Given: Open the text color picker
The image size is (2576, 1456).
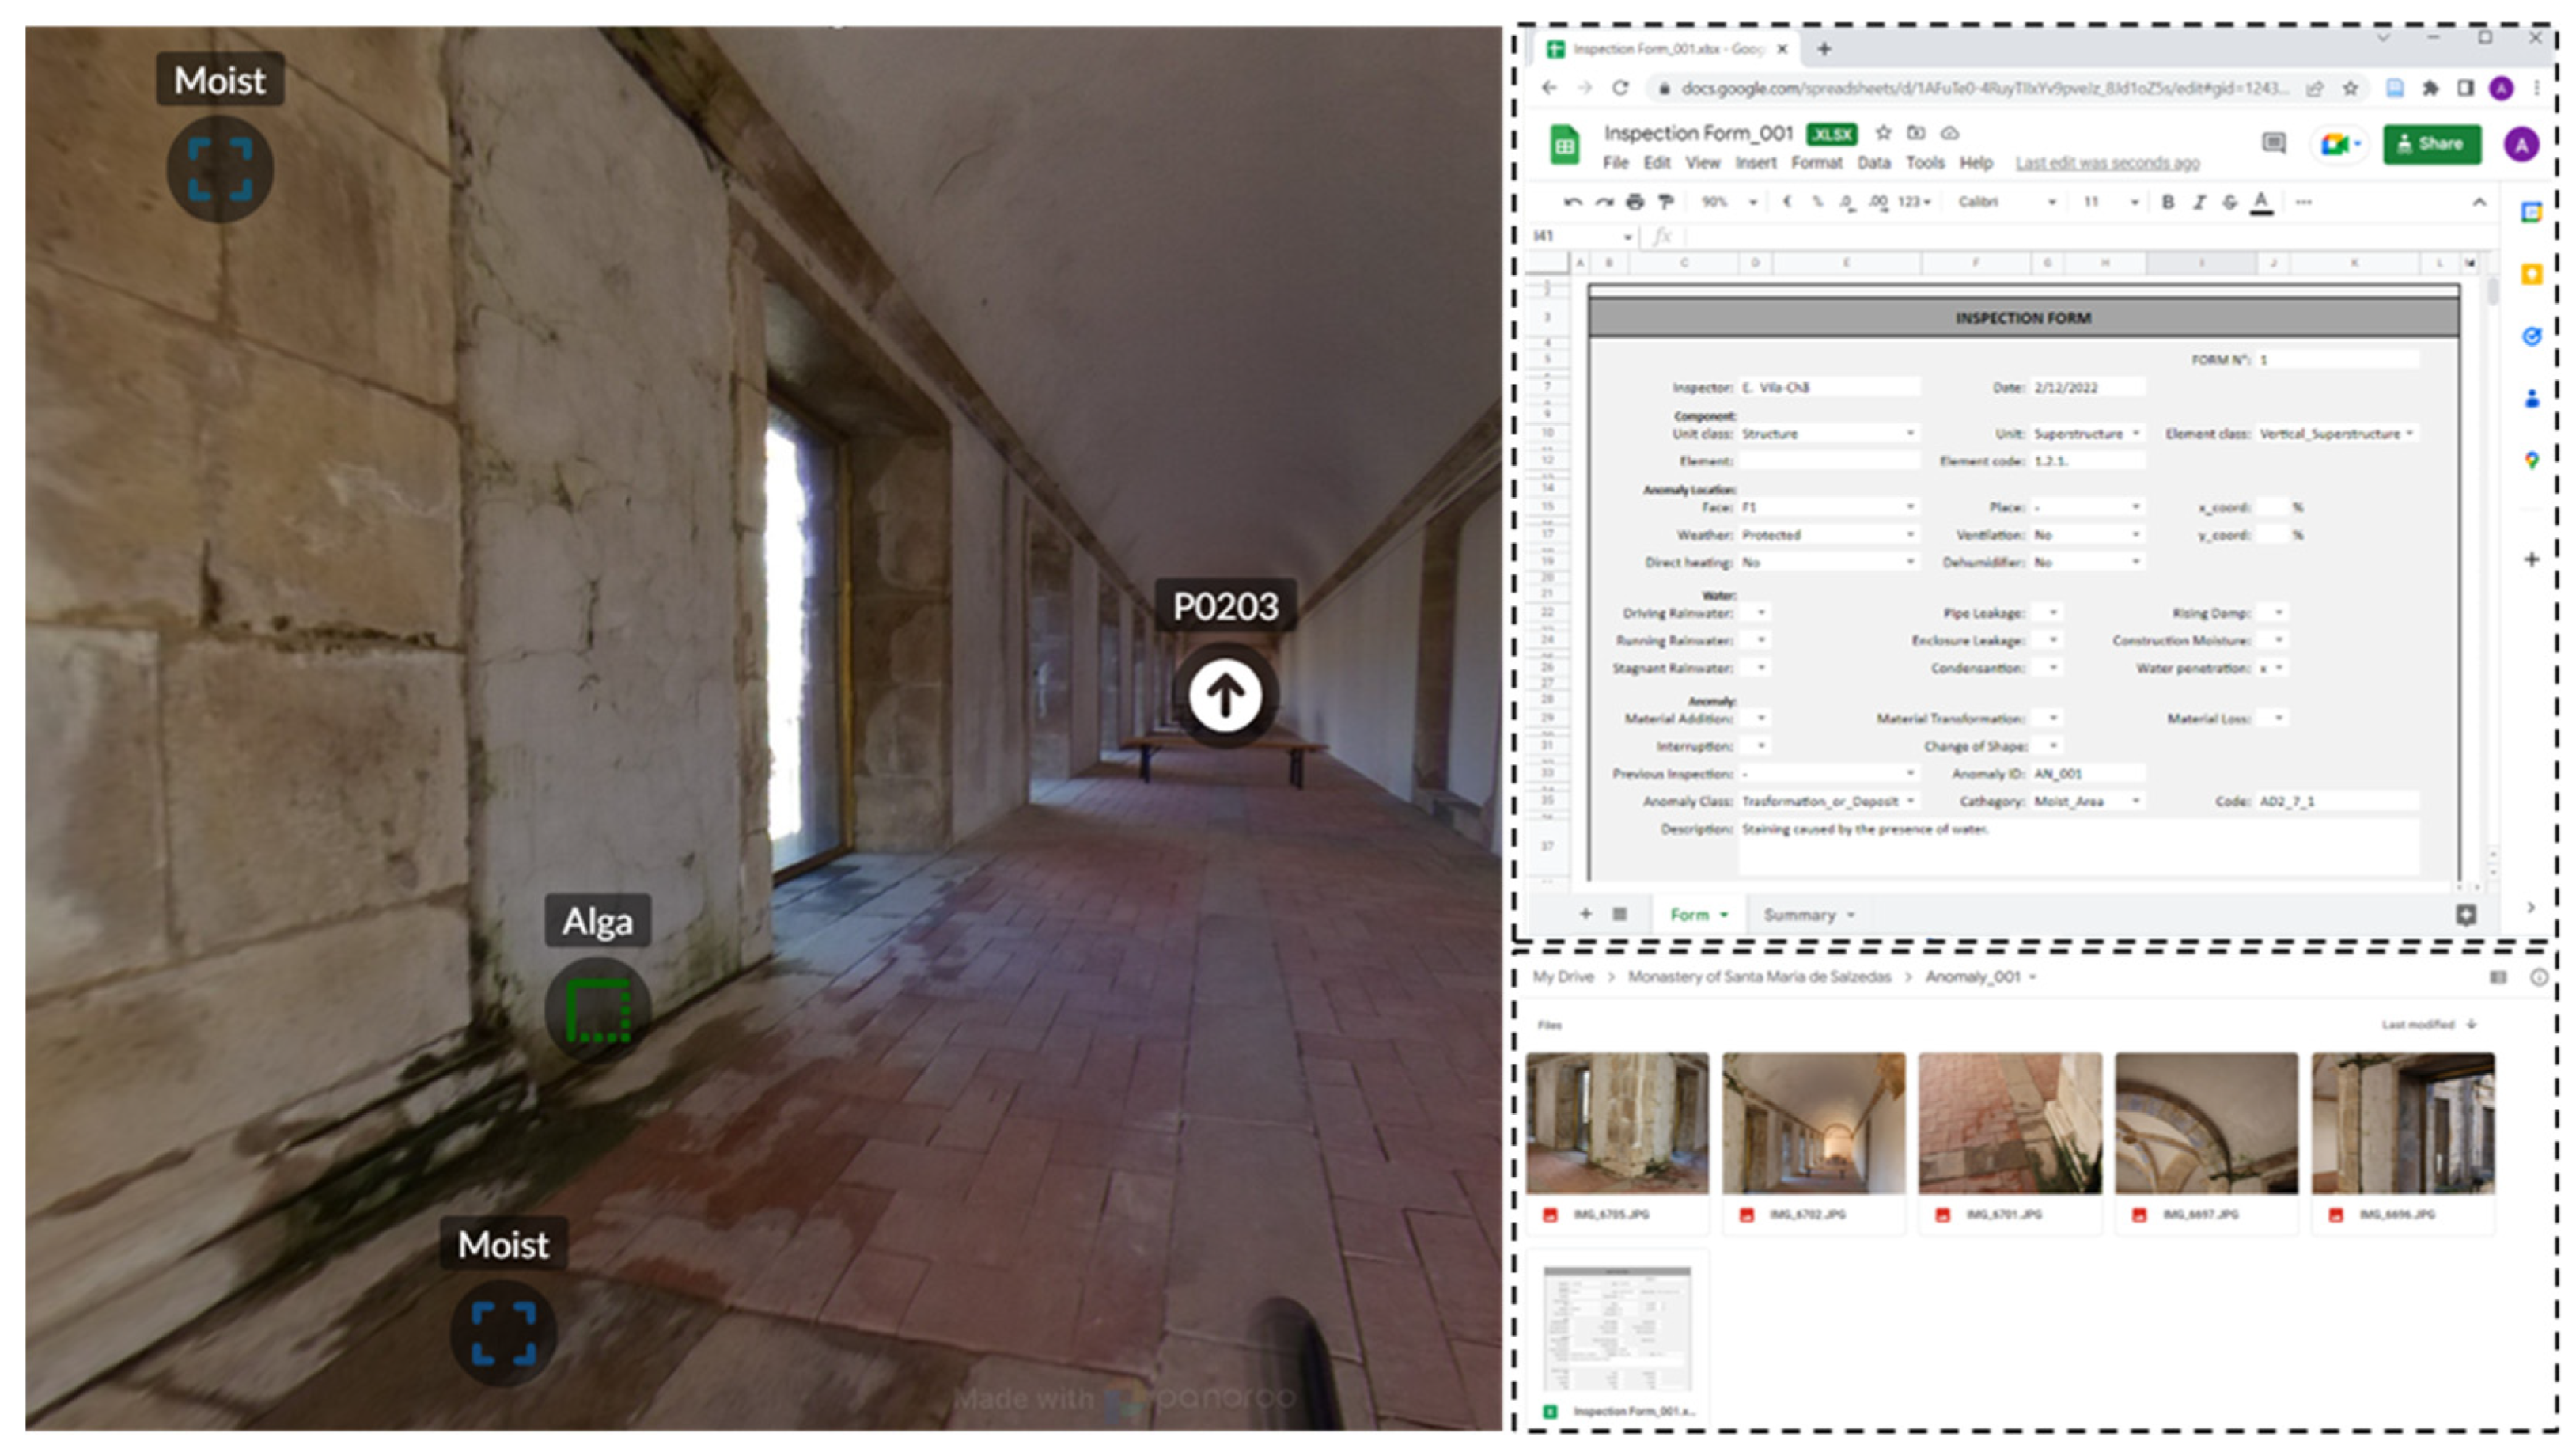Looking at the screenshot, I should click(2260, 202).
